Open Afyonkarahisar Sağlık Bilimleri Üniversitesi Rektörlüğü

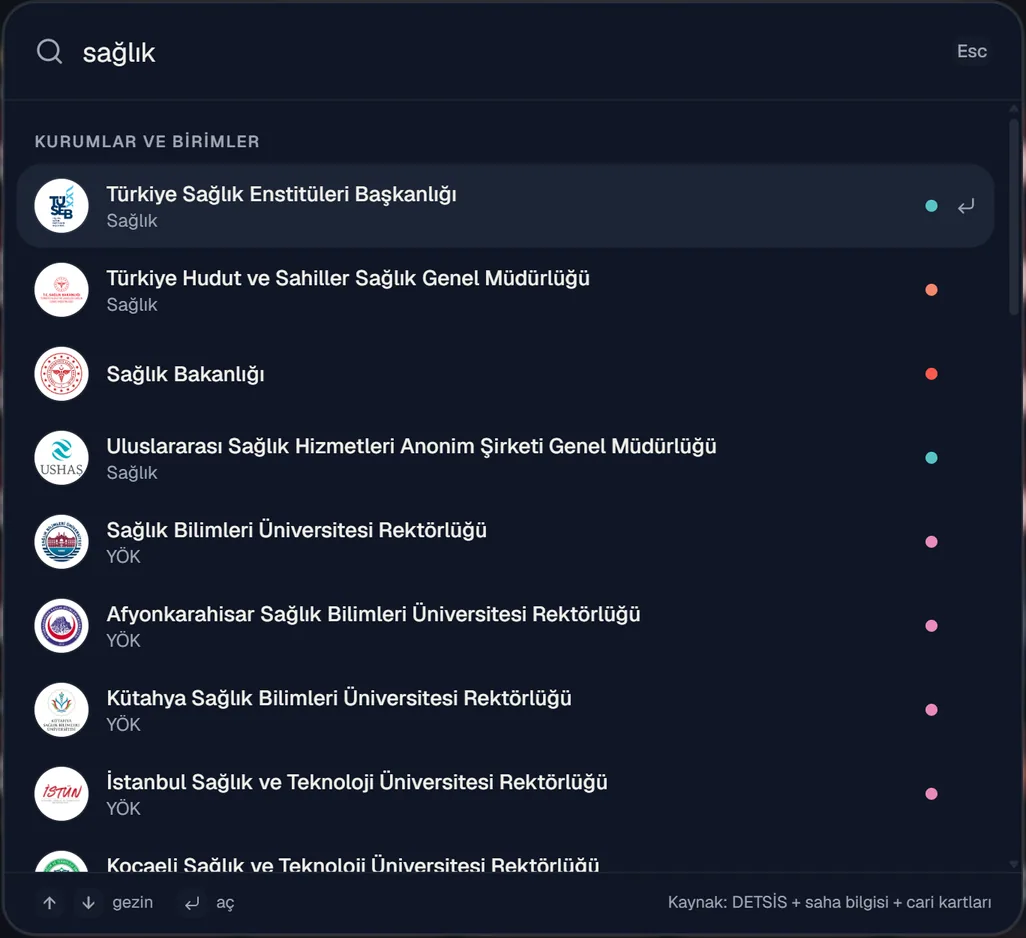coord(505,626)
